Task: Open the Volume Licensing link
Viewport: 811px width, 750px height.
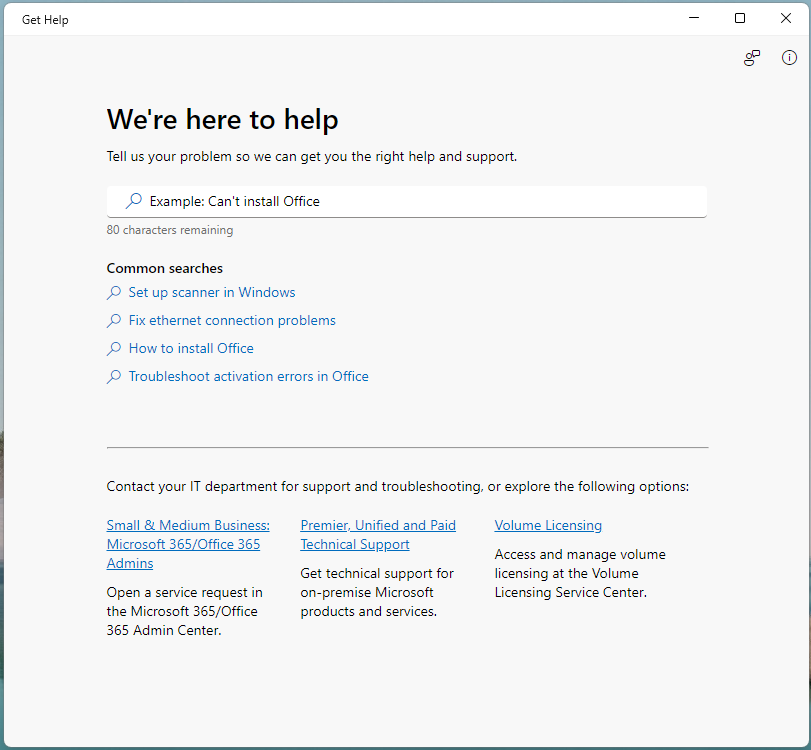Action: click(x=548, y=525)
